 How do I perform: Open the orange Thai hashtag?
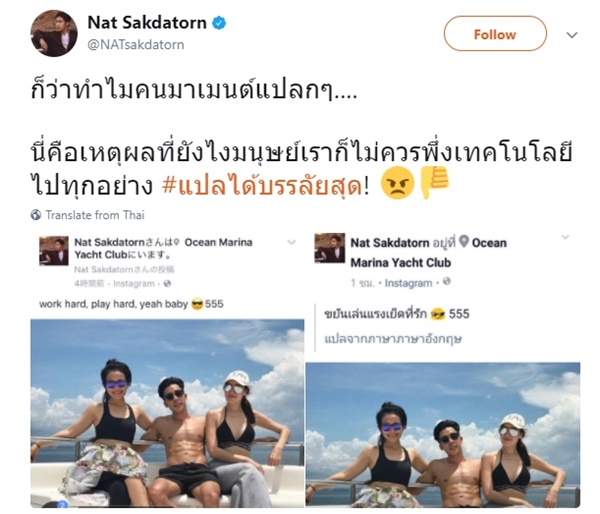point(262,186)
